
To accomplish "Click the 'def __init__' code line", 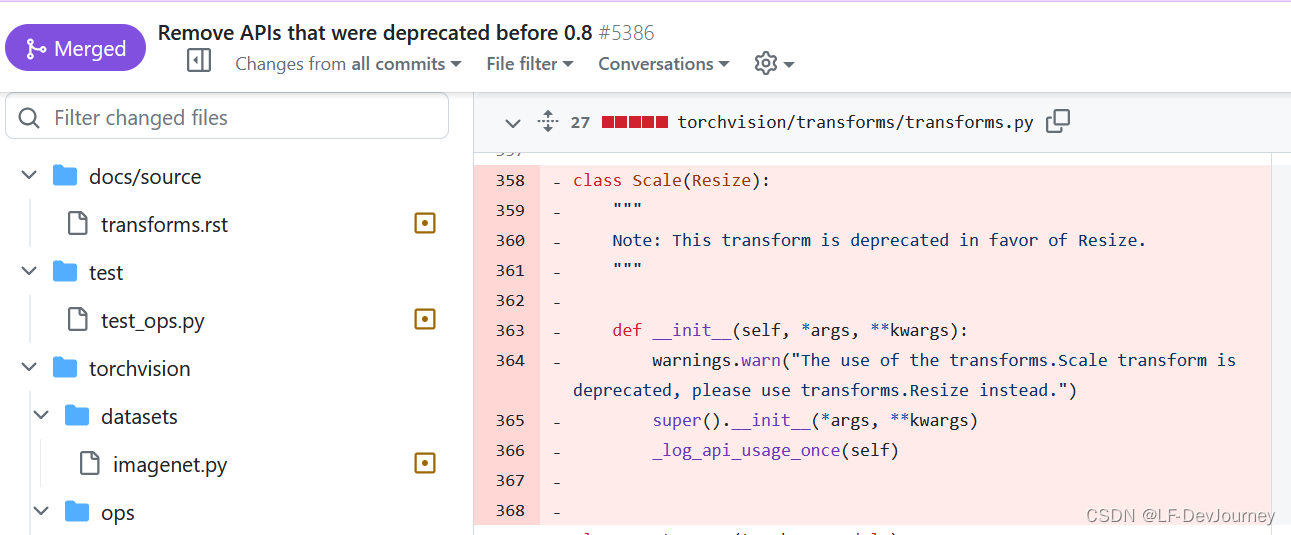I will click(x=790, y=331).
